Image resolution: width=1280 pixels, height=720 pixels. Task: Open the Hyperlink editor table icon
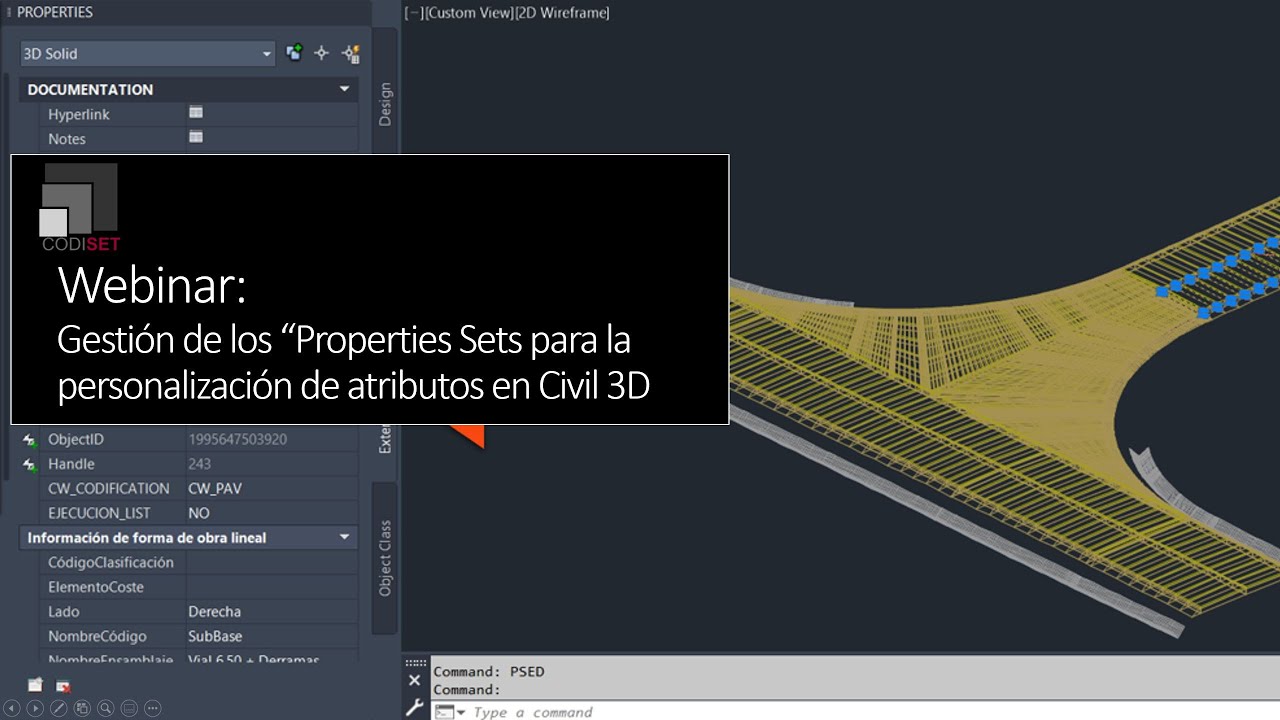pyautogui.click(x=196, y=113)
